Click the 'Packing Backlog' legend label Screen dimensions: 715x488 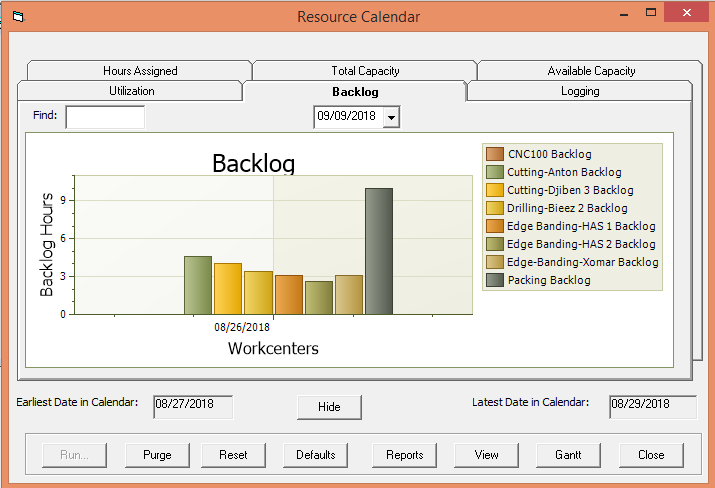pyautogui.click(x=549, y=280)
